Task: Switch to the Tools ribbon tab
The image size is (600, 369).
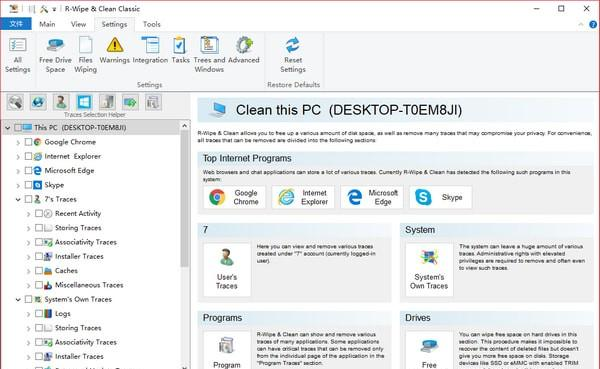Action: (x=152, y=24)
